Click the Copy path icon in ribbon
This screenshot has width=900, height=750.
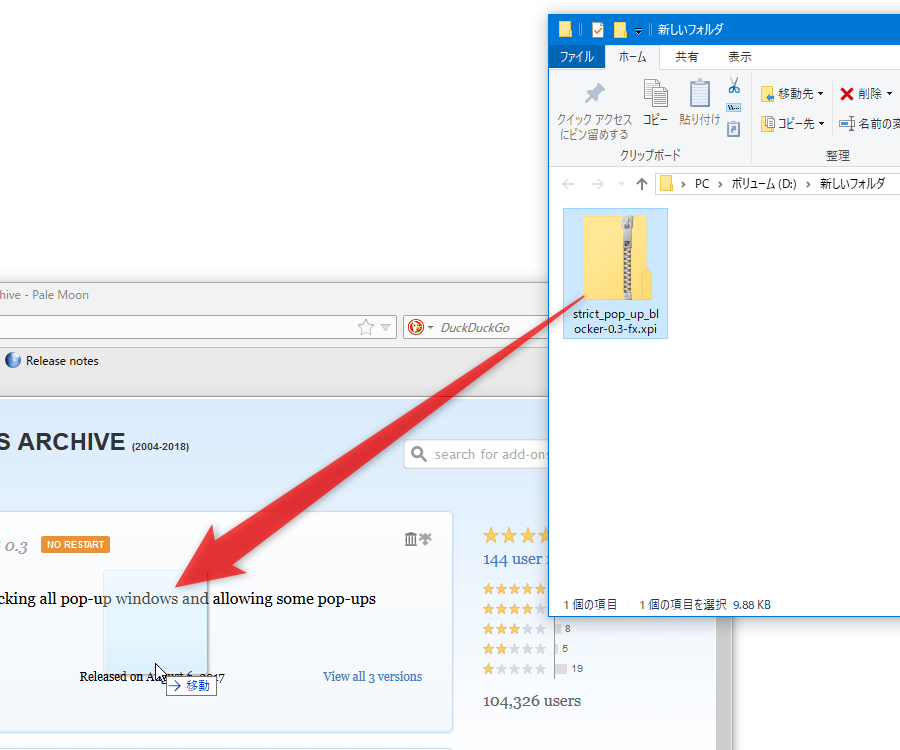click(734, 107)
